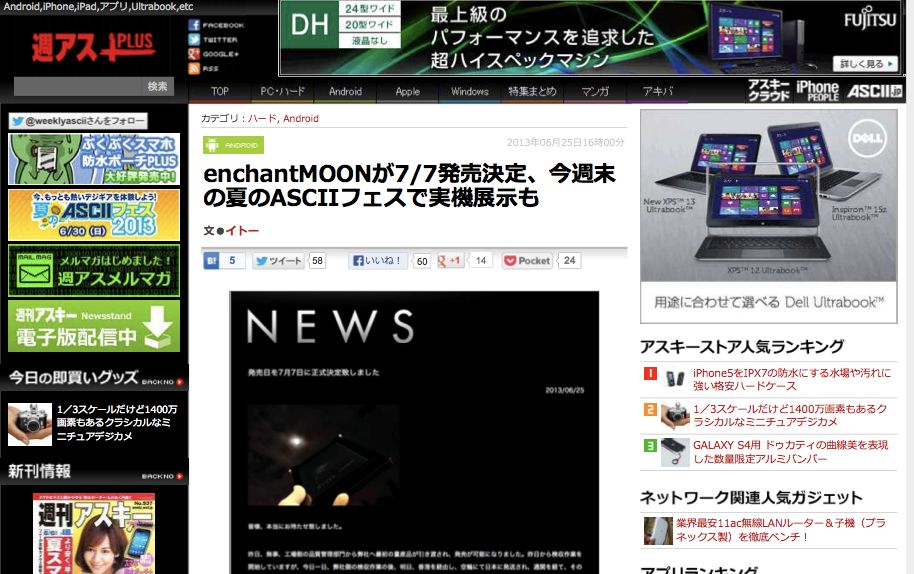Click the Pocket count 24
The width and height of the screenshot is (914, 574).
click(570, 260)
